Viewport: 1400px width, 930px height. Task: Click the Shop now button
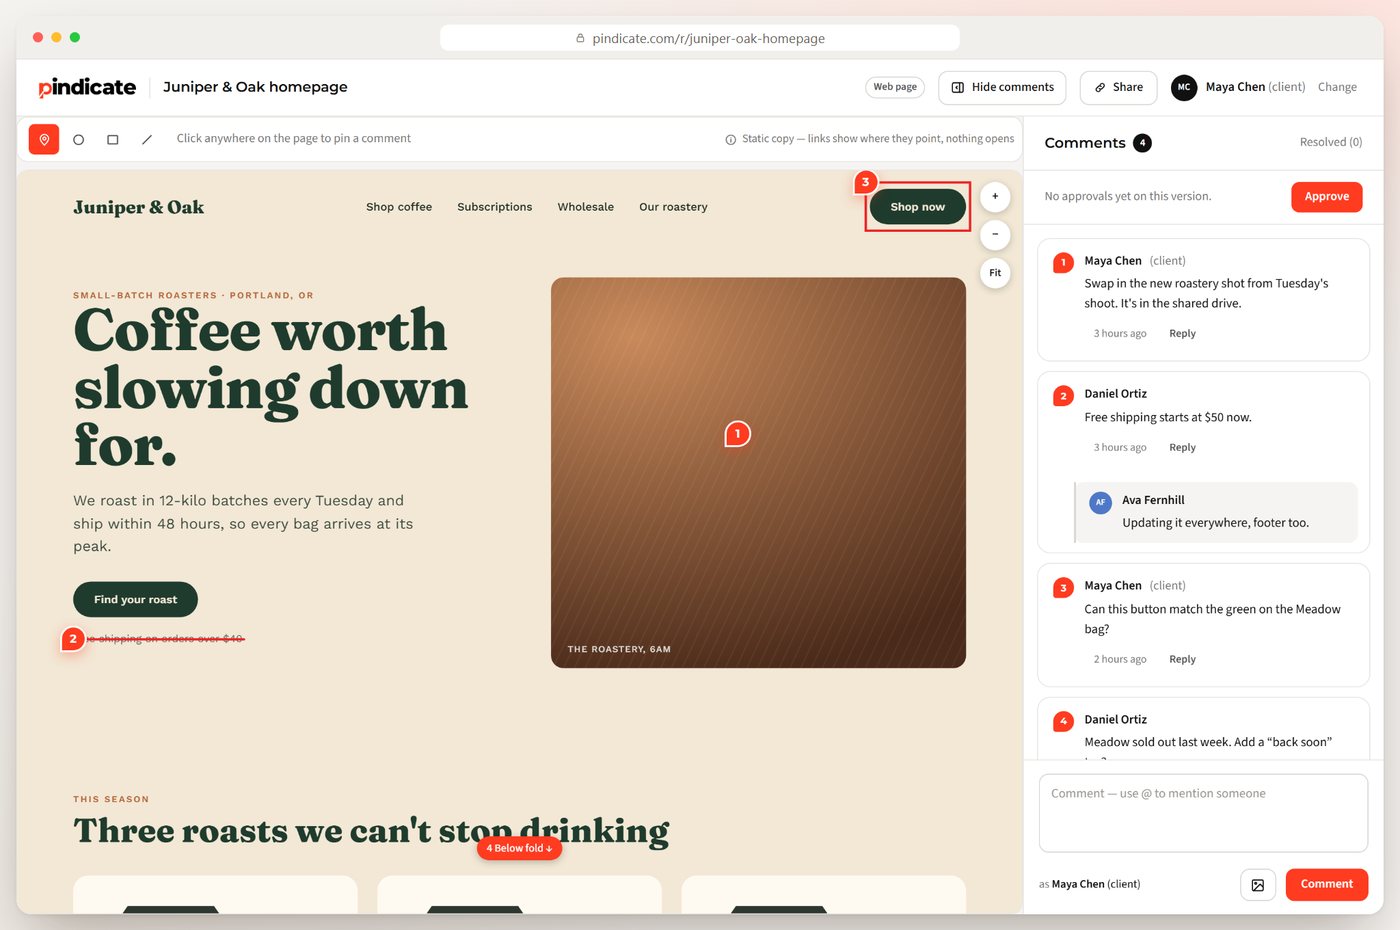918,207
